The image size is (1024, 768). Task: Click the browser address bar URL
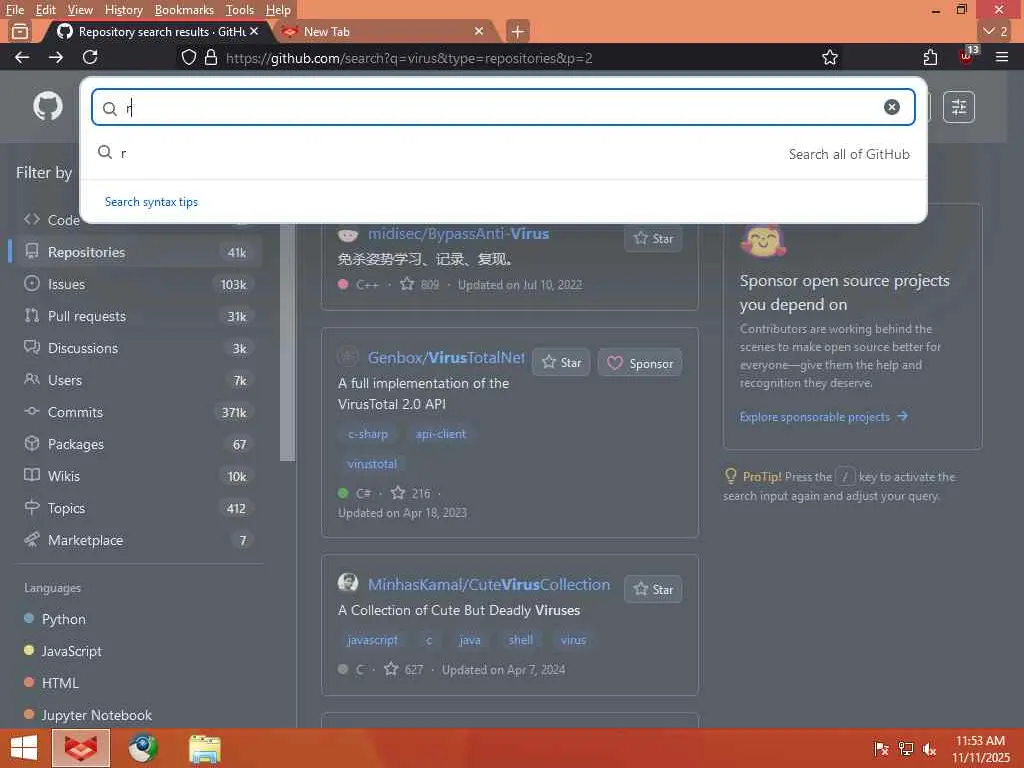point(409,58)
